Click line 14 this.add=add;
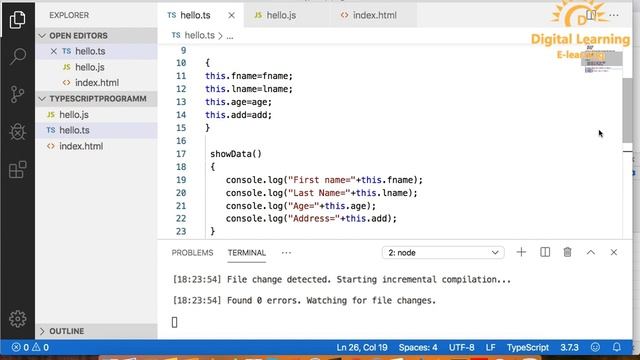 point(238,115)
